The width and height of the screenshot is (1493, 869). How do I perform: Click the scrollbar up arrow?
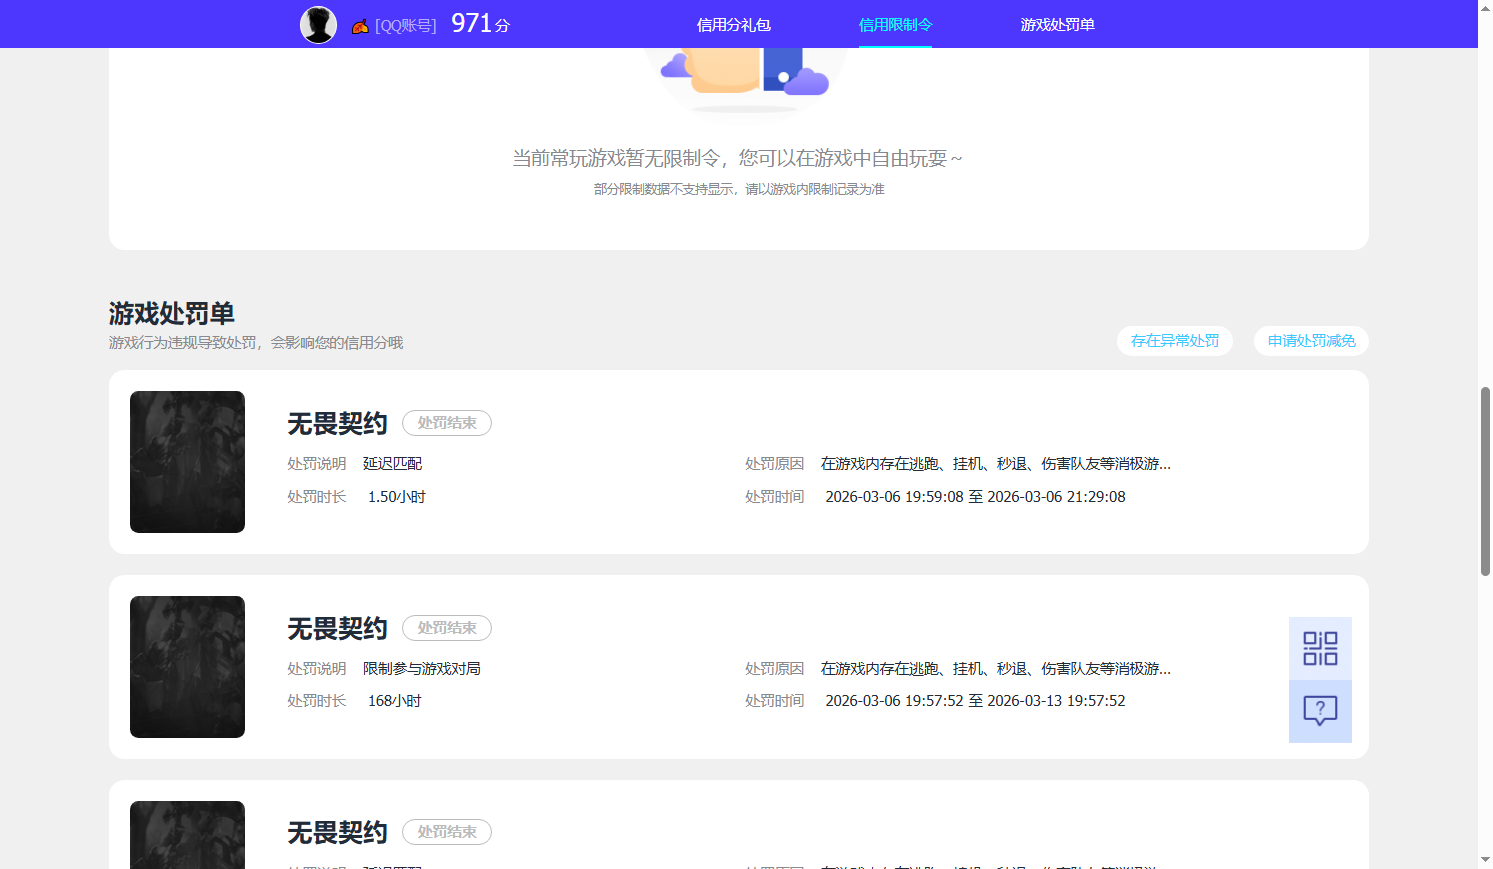point(1485,7)
